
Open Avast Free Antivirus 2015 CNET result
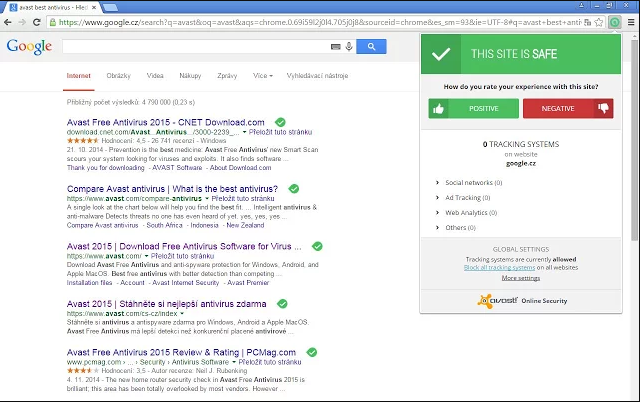(165, 122)
